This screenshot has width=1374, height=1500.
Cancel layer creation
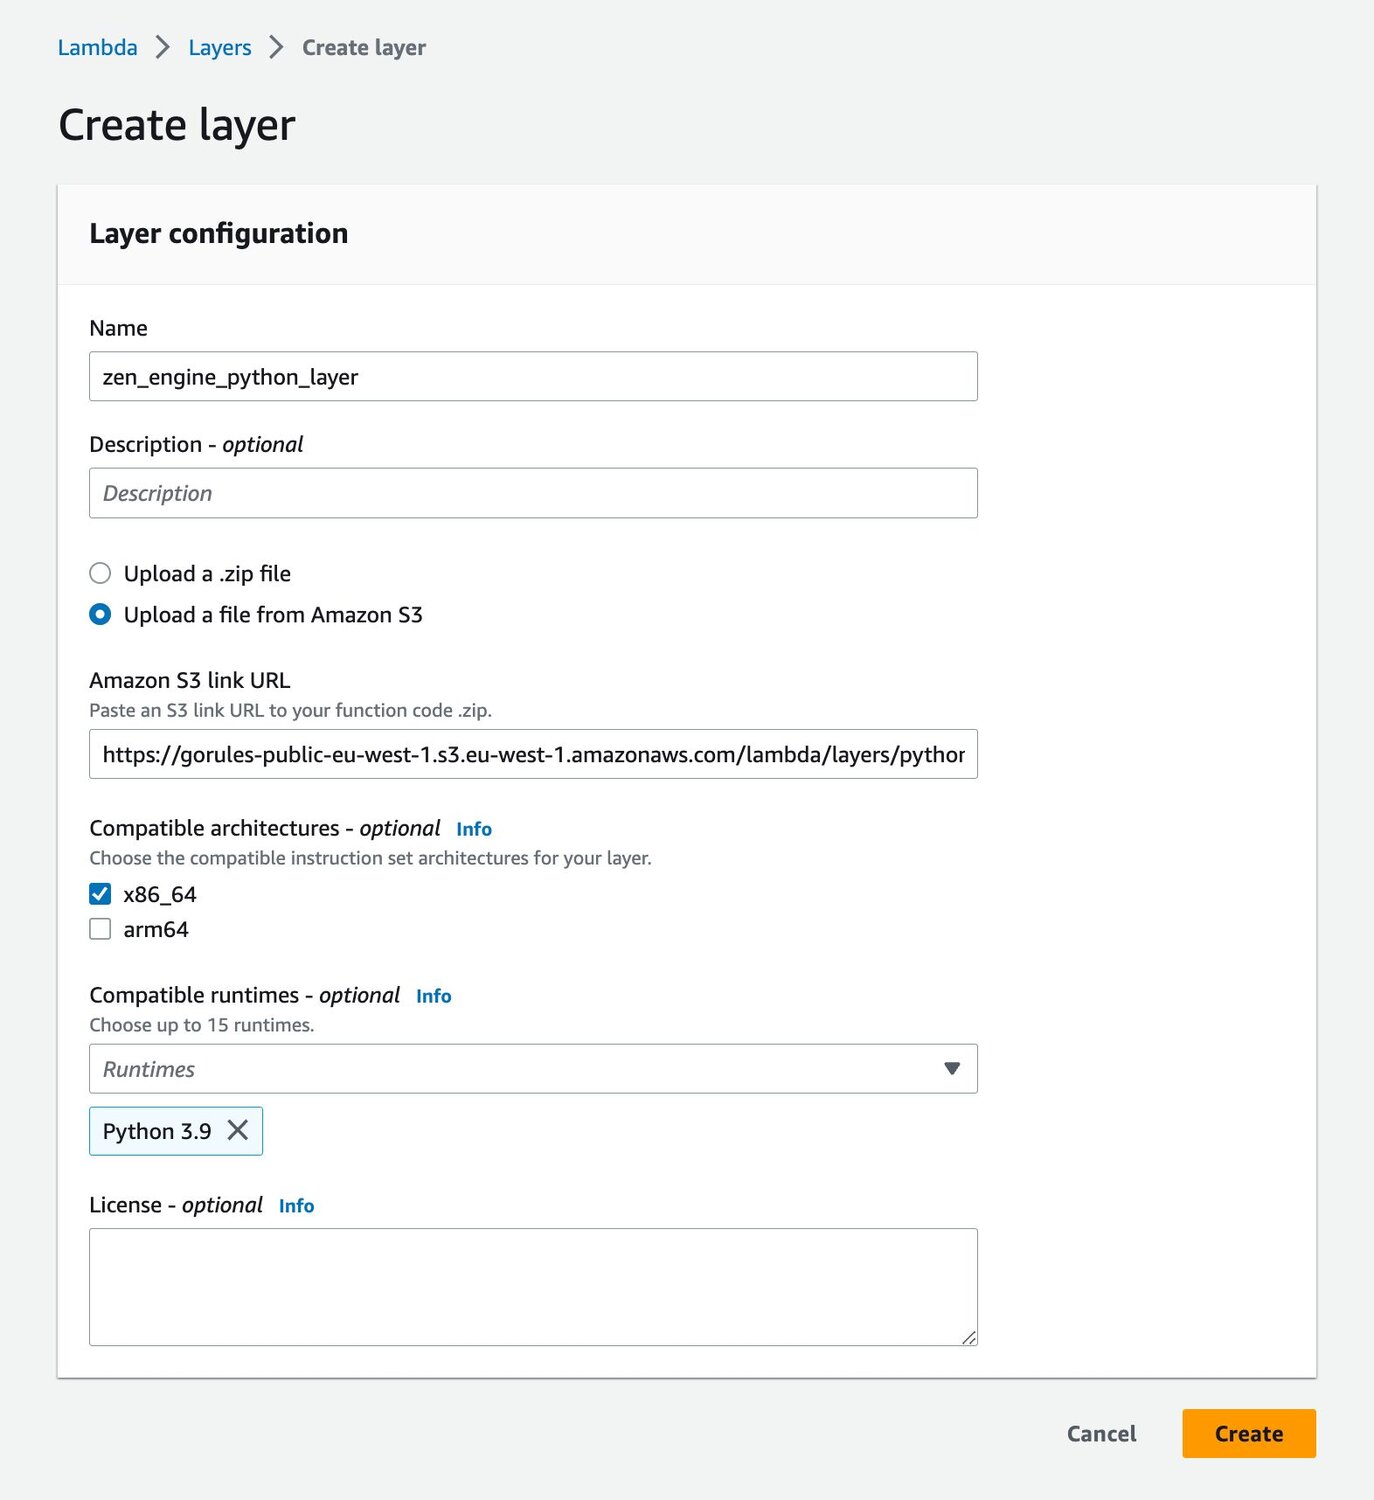(1101, 1433)
